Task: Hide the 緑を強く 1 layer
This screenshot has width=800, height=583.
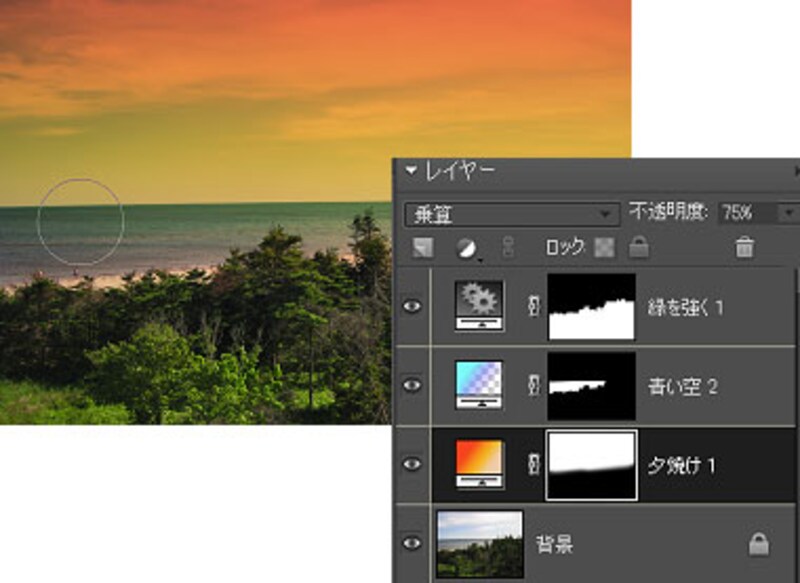Action: coord(412,306)
